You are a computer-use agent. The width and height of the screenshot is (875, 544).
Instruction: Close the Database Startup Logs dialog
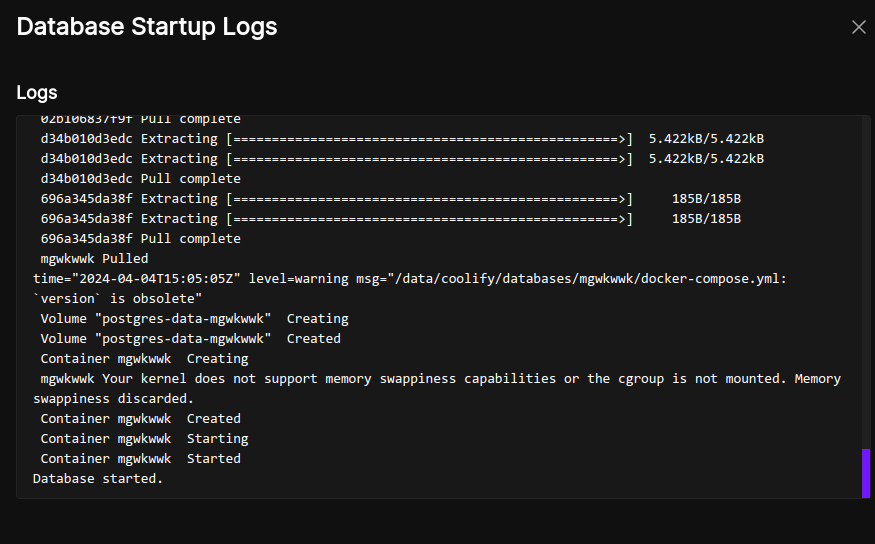[858, 27]
